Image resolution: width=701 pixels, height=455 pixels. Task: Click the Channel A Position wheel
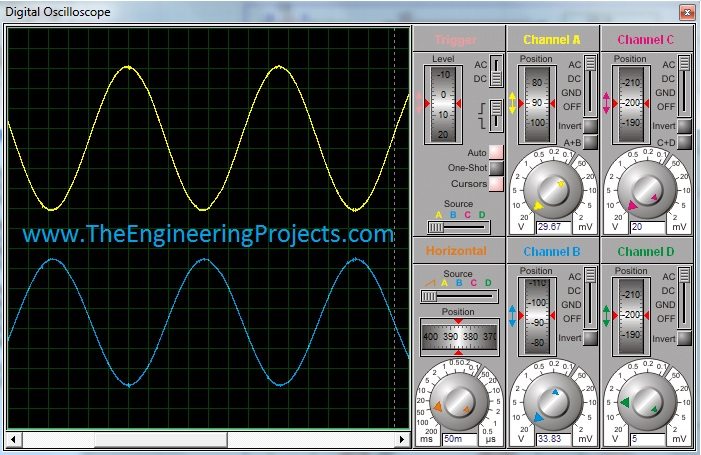[537, 105]
